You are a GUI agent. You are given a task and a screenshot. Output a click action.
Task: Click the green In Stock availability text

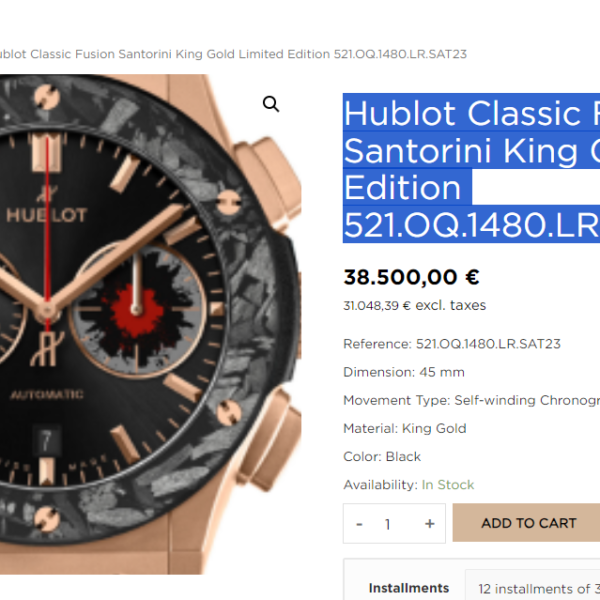(x=448, y=485)
